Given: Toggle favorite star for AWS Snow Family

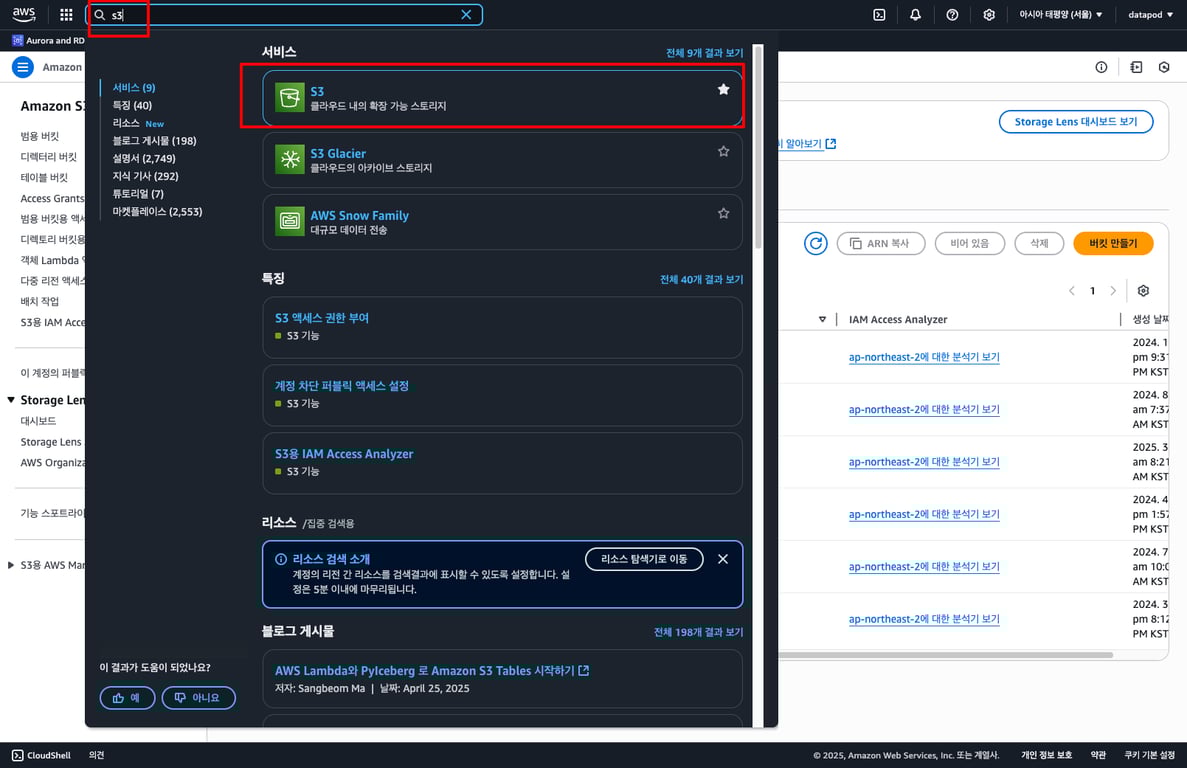Looking at the screenshot, I should tap(724, 213).
